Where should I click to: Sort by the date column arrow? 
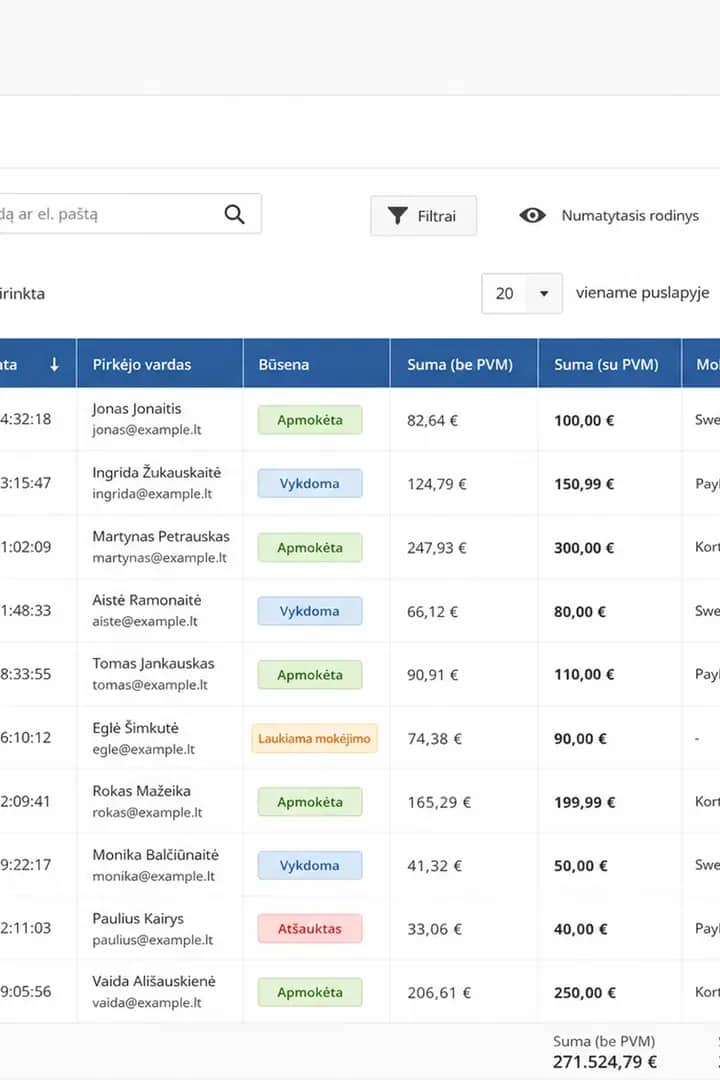click(54, 364)
